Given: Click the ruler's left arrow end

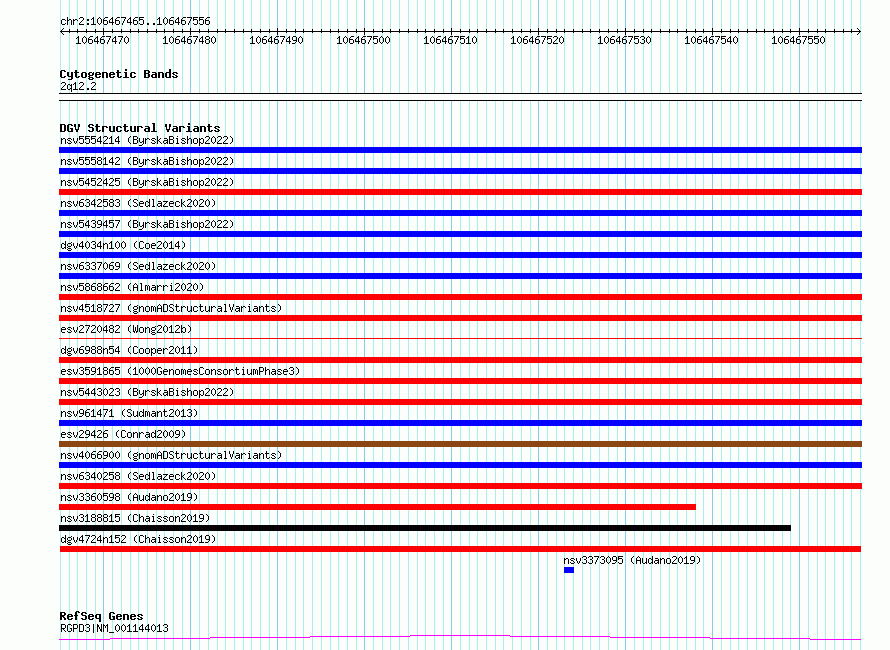Looking at the screenshot, I should point(61,32).
